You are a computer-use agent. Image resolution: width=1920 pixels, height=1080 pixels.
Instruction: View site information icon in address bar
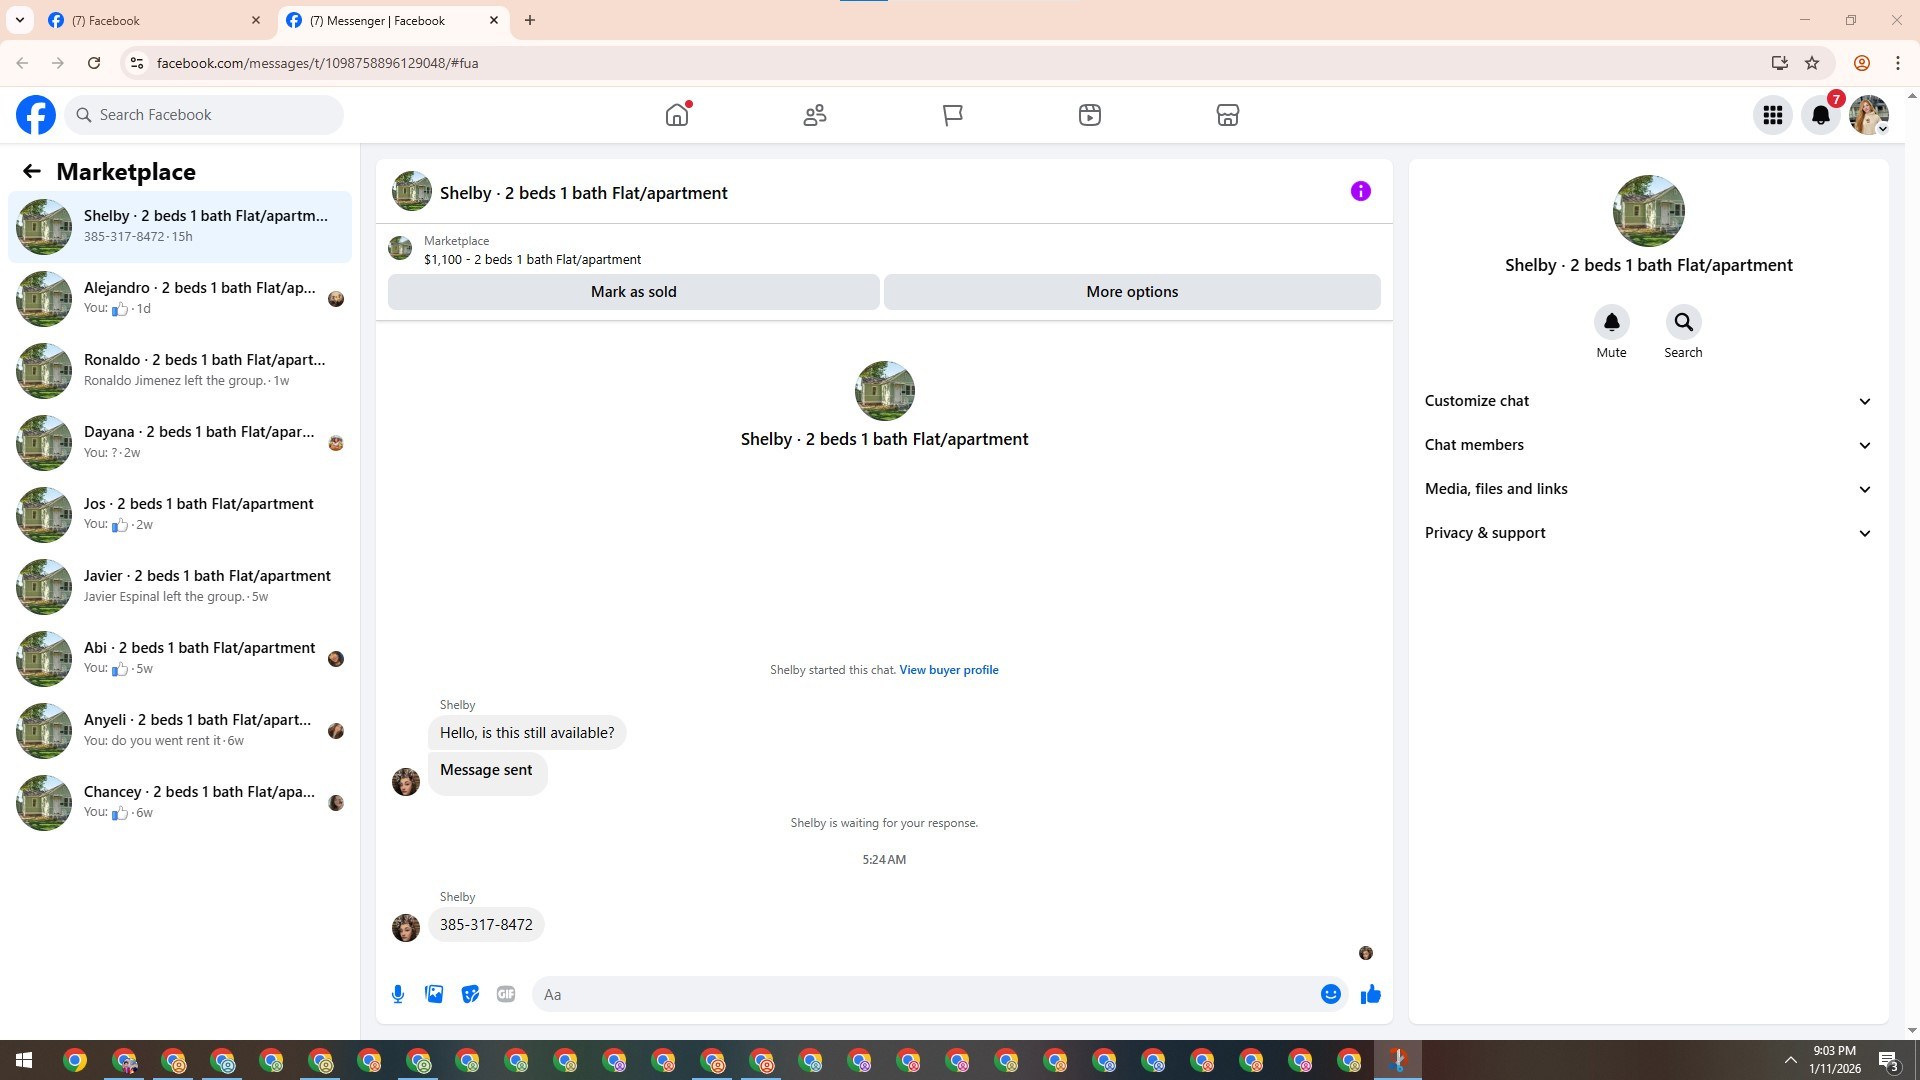[137, 63]
